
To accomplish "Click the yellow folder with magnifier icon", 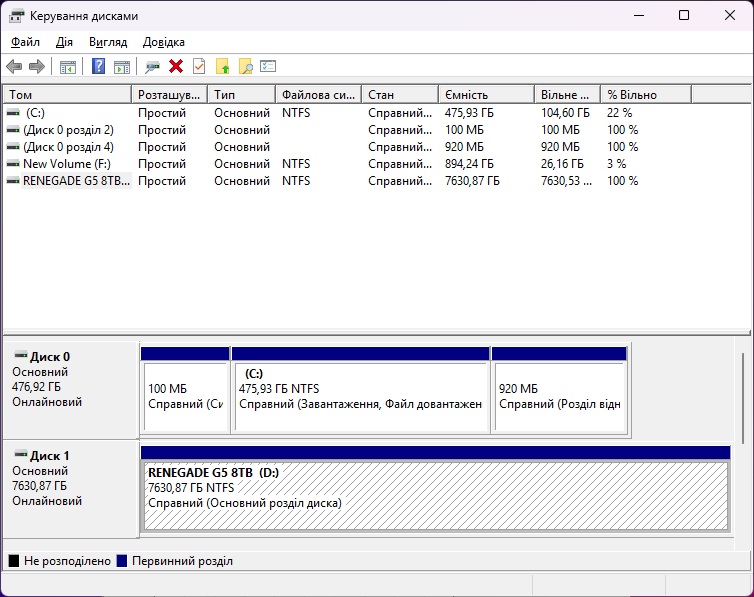I will coord(245,67).
